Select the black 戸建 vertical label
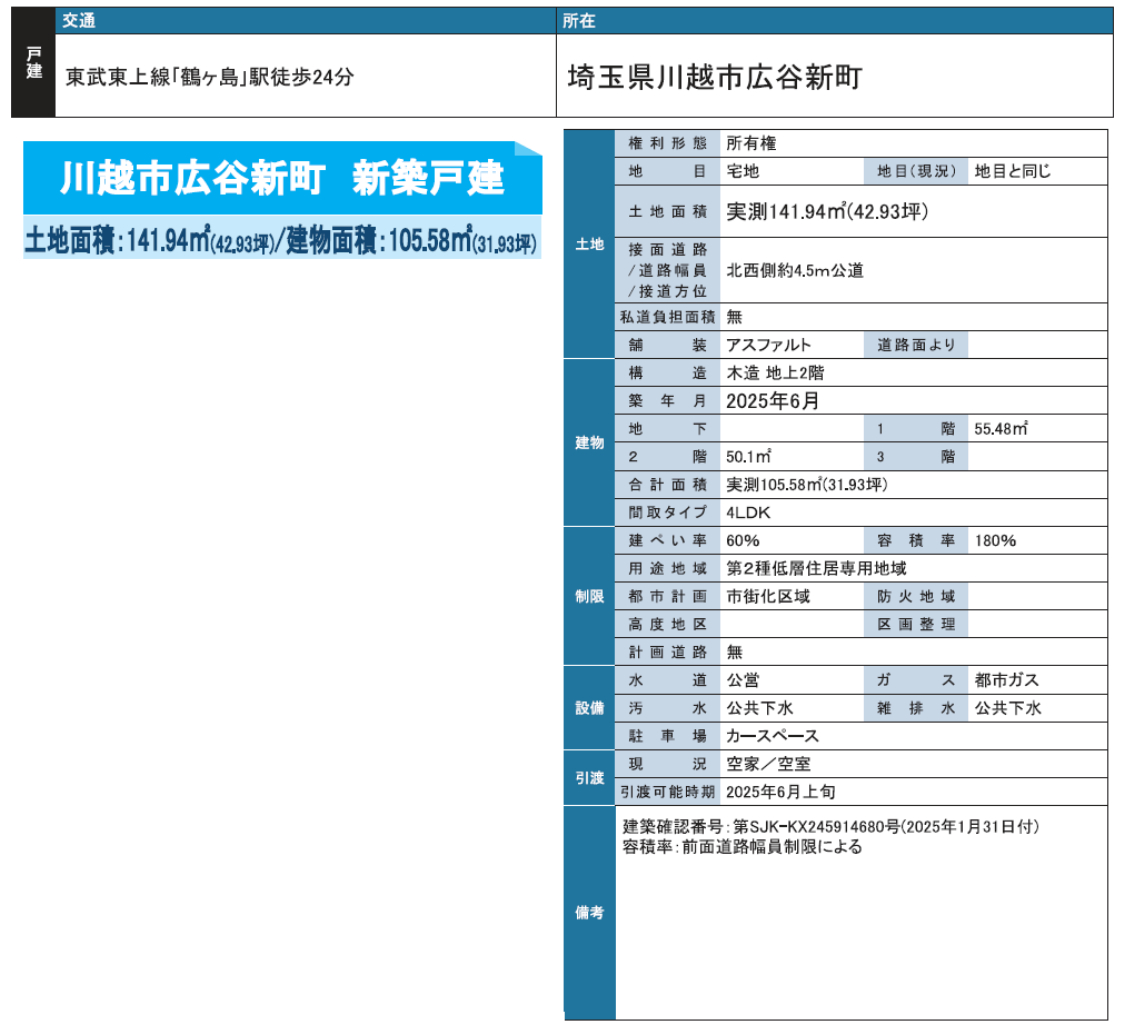1124x1024 pixels. pyautogui.click(x=34, y=62)
